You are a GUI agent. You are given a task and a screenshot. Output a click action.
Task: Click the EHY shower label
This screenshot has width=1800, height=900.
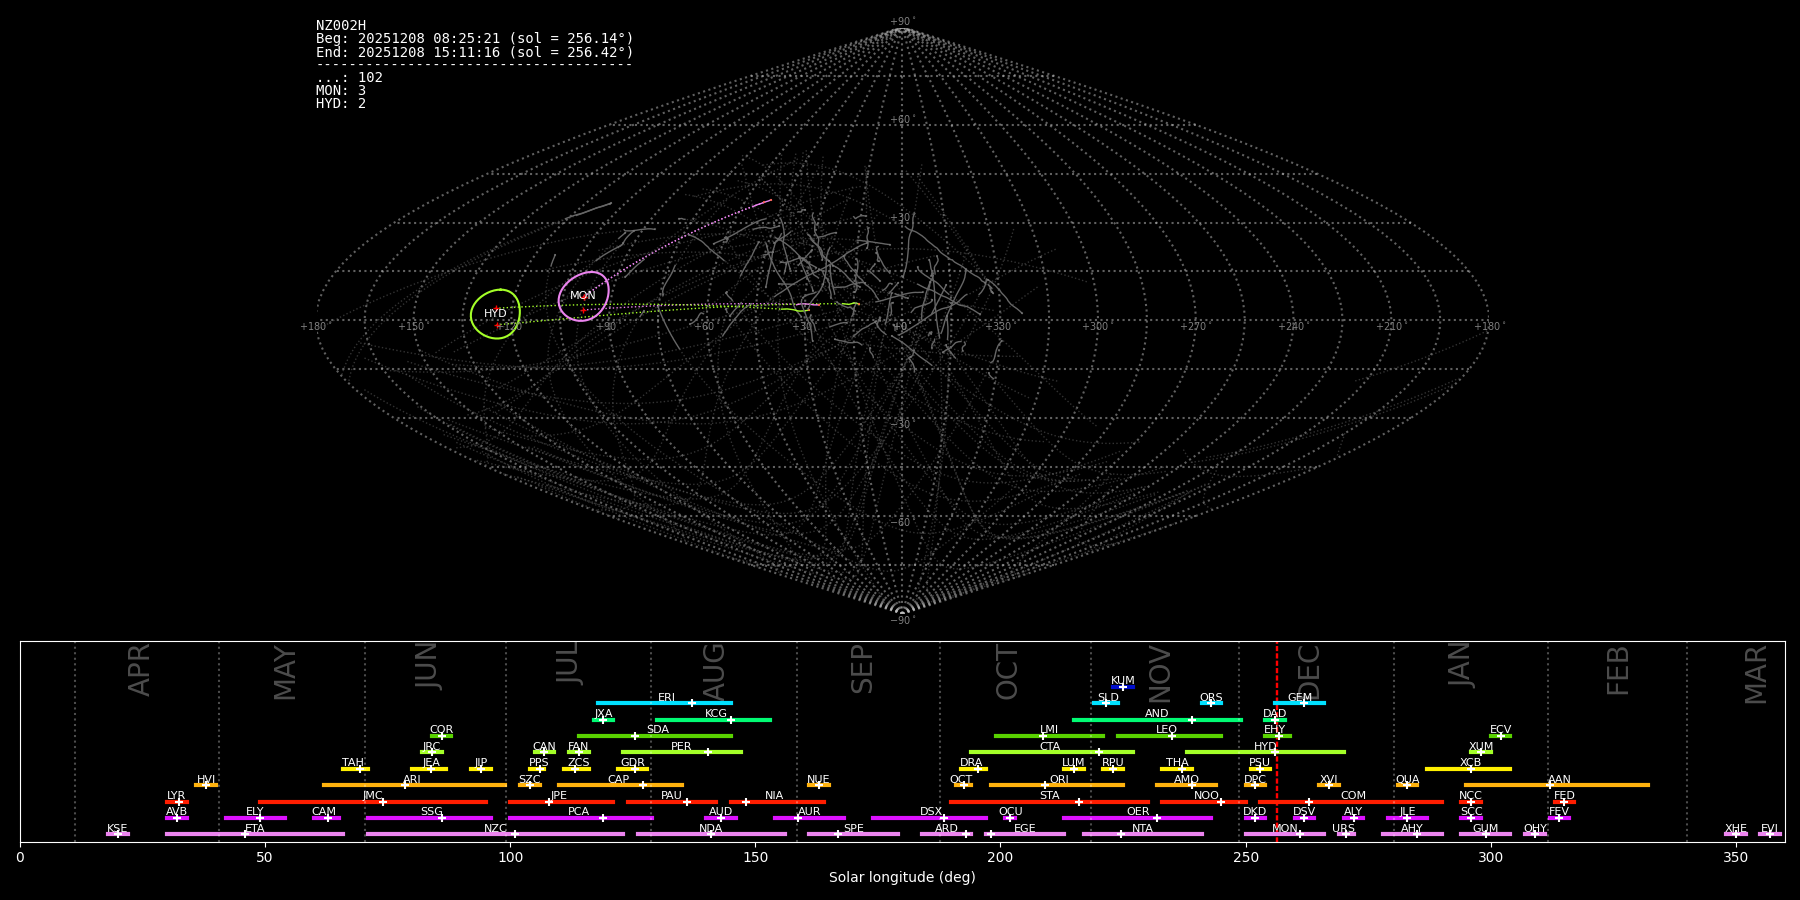(1275, 730)
